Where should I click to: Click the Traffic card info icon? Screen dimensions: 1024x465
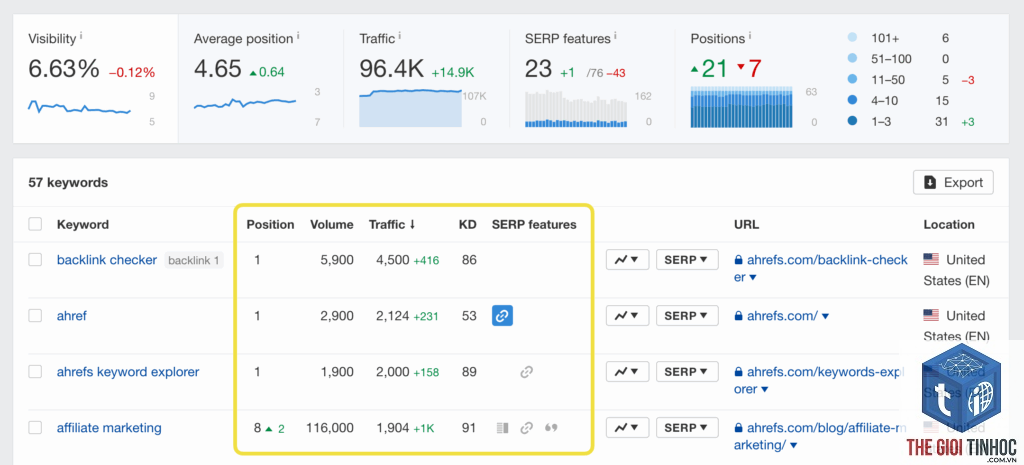[400, 36]
